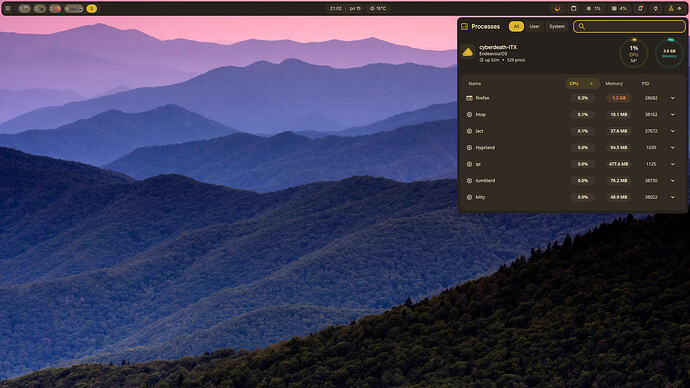690x388 pixels.
Task: Expand the kitty process row
Action: pos(672,197)
